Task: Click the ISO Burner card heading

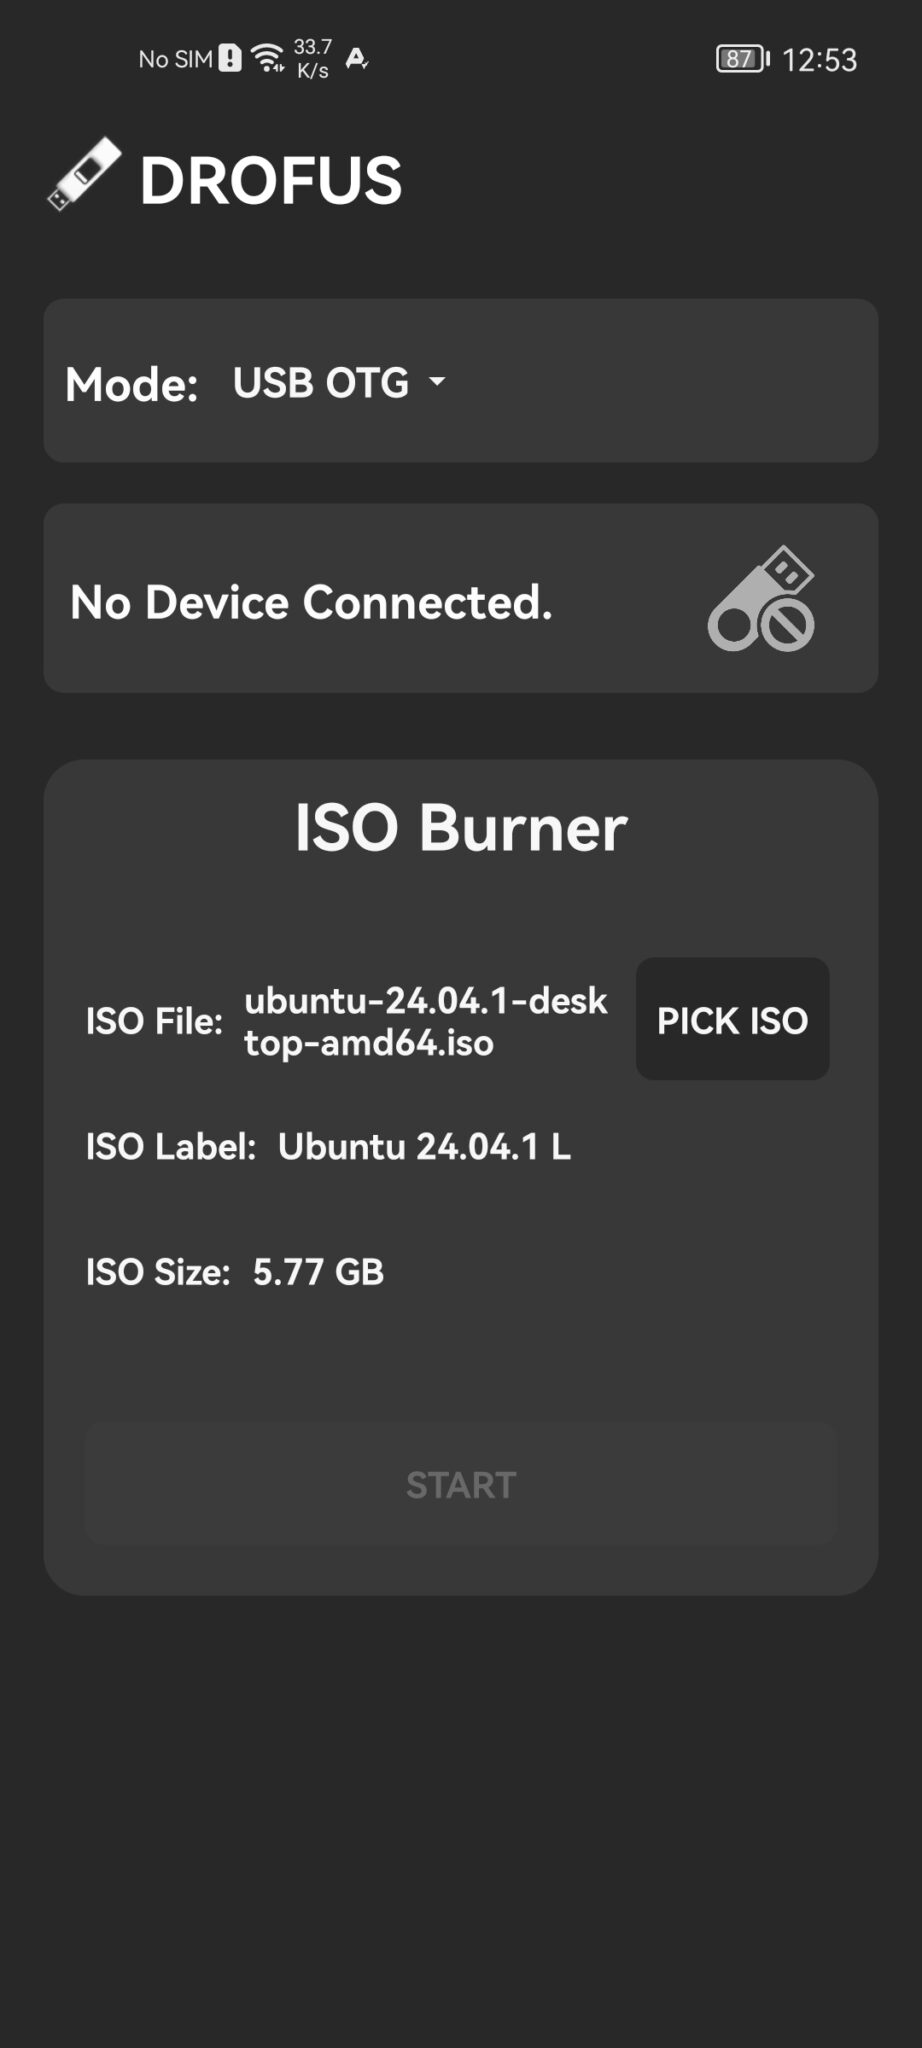Action: coord(460,825)
